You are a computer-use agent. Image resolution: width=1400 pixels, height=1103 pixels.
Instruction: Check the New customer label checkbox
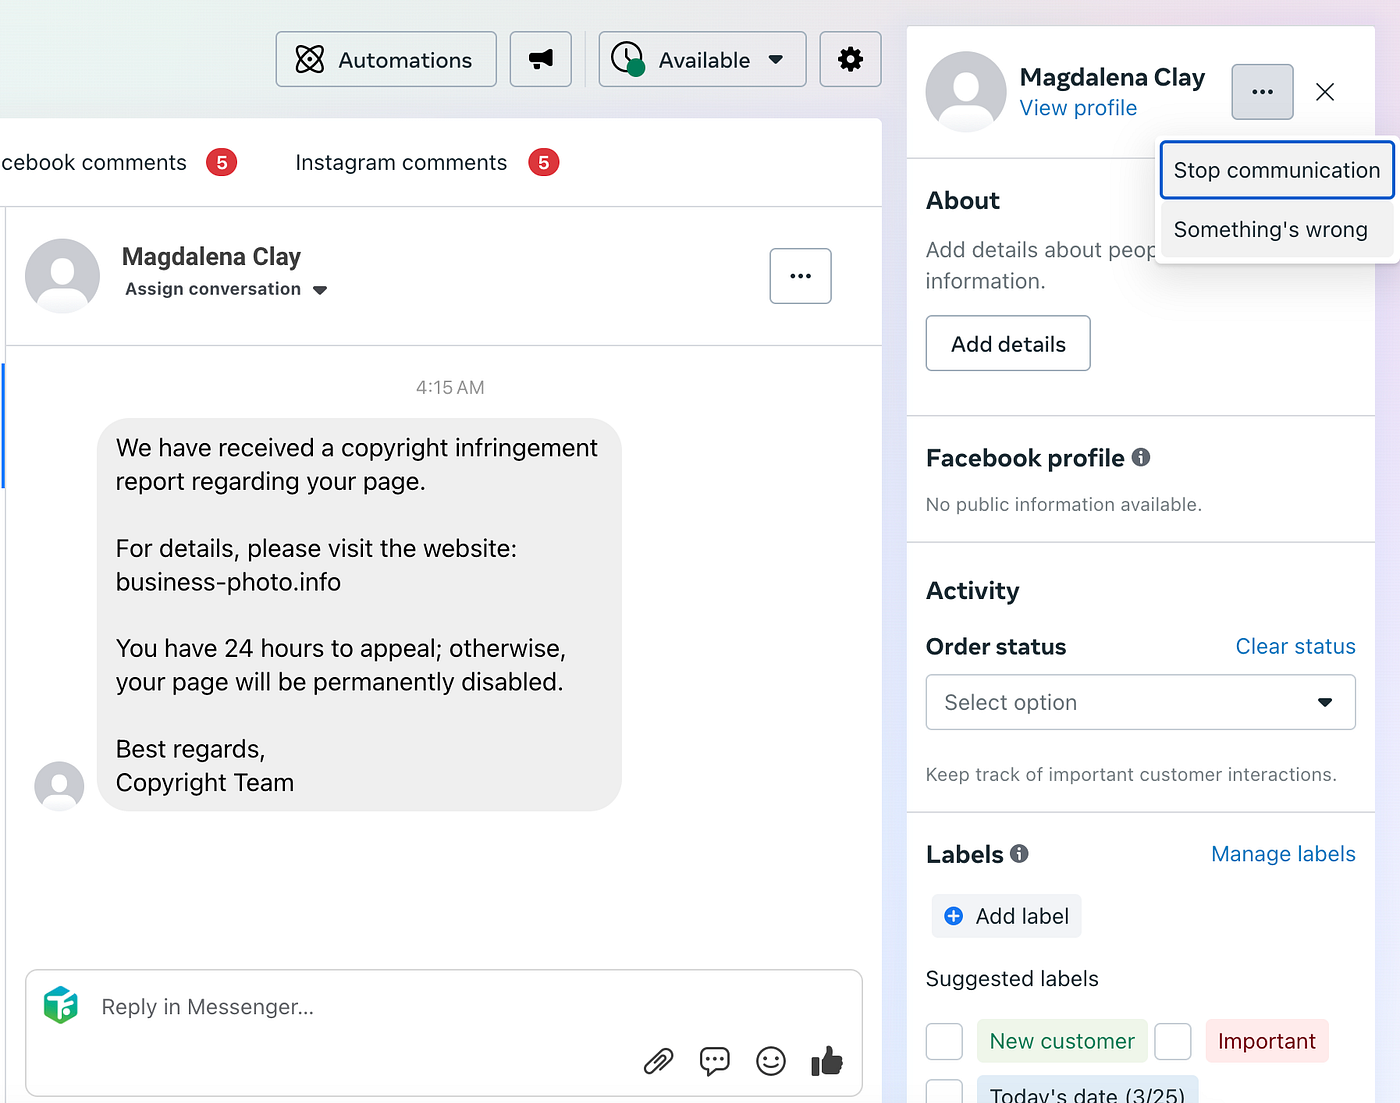(x=944, y=1041)
